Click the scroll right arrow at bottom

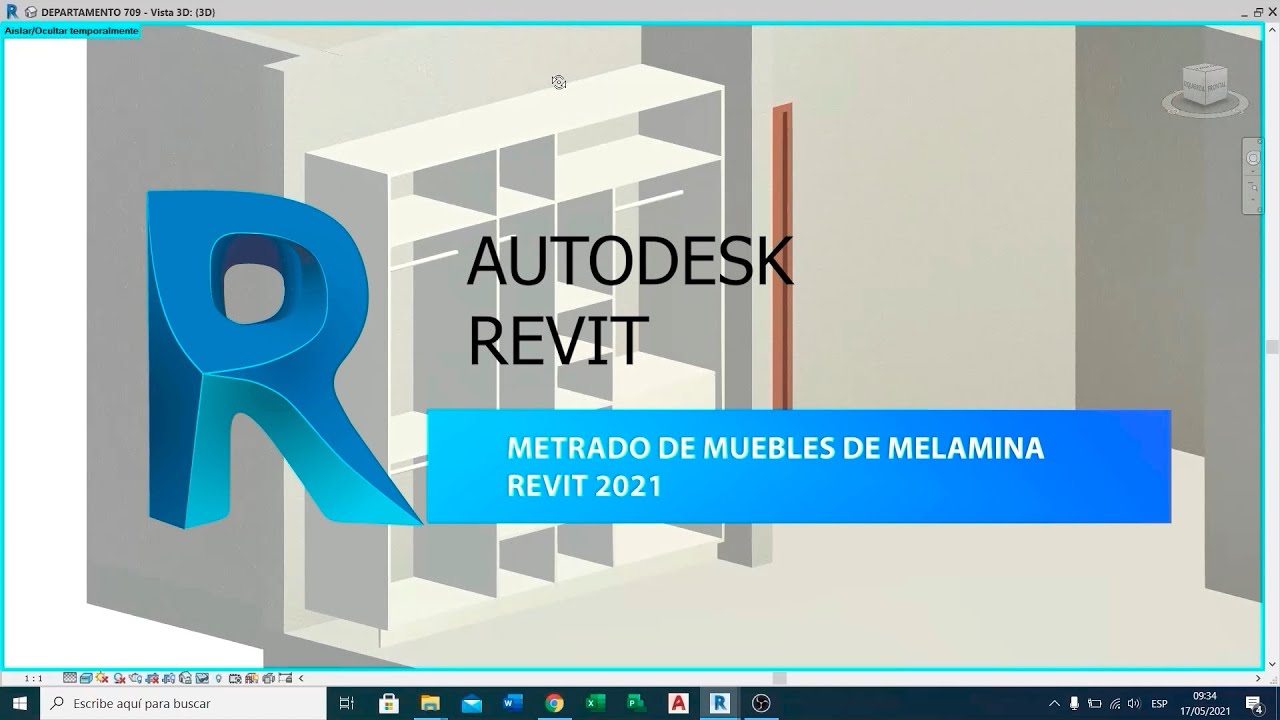(x=1258, y=678)
